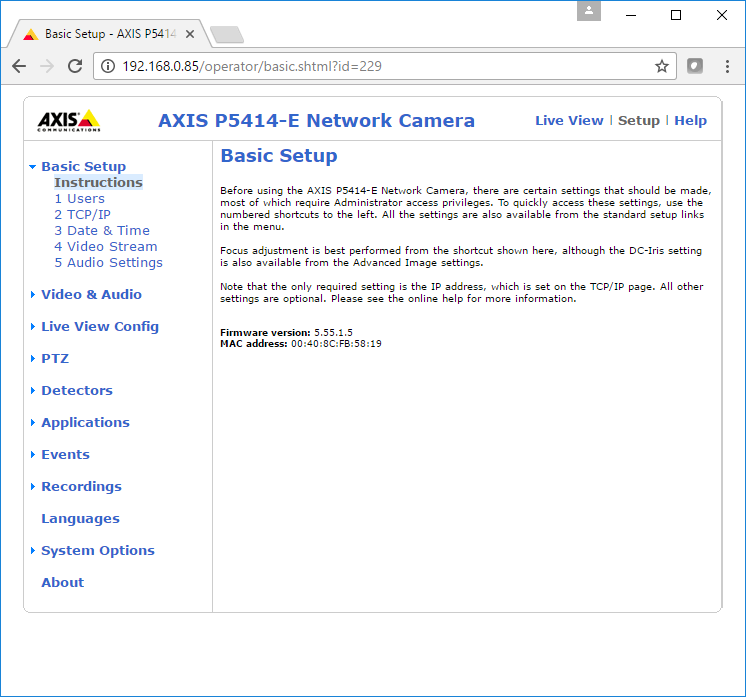The height and width of the screenshot is (697, 746).
Task: Click the browser forward arrow
Action: pos(47,66)
